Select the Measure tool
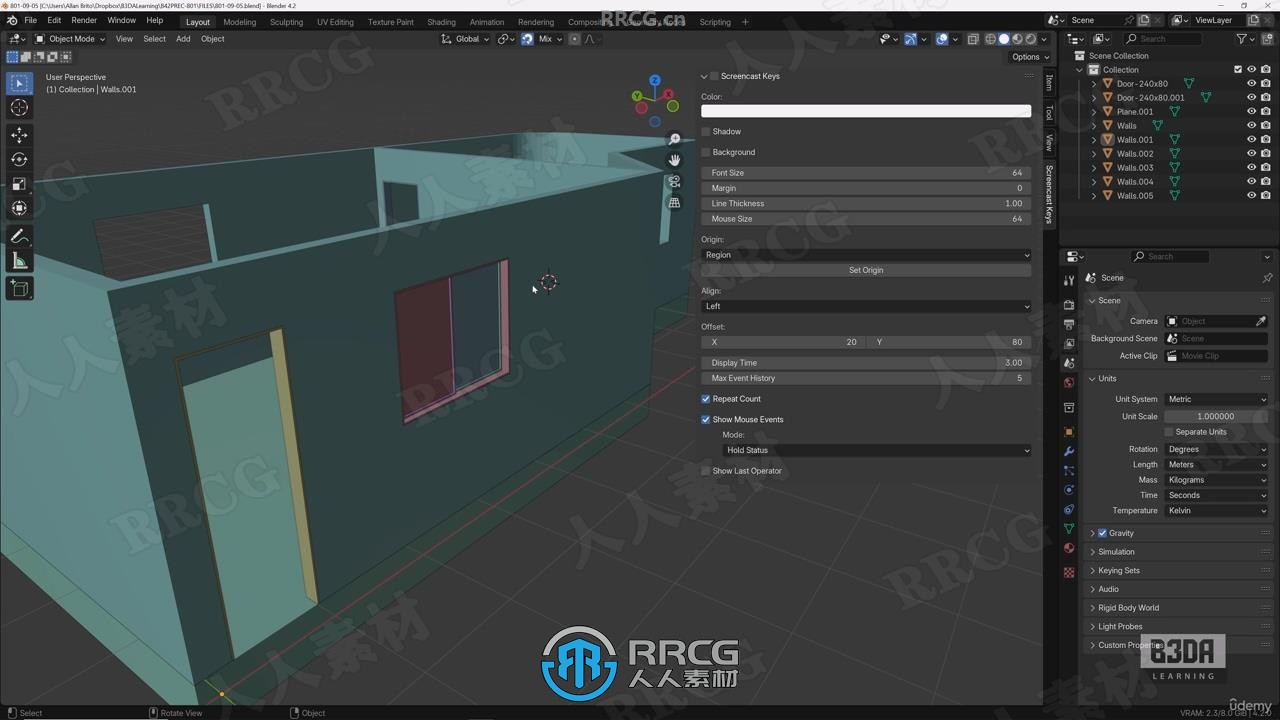This screenshot has height=720, width=1280. (19, 261)
